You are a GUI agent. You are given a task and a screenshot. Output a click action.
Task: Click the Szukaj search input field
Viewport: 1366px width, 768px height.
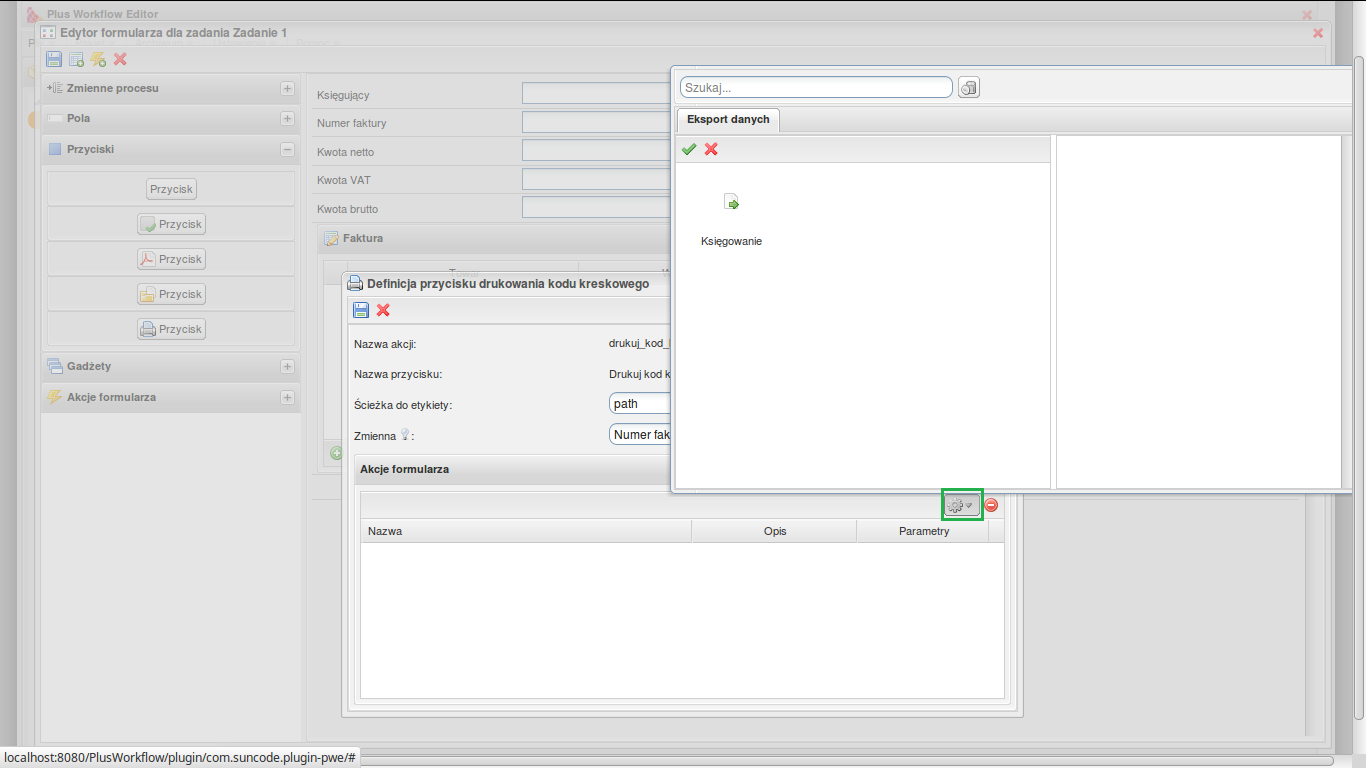815,88
